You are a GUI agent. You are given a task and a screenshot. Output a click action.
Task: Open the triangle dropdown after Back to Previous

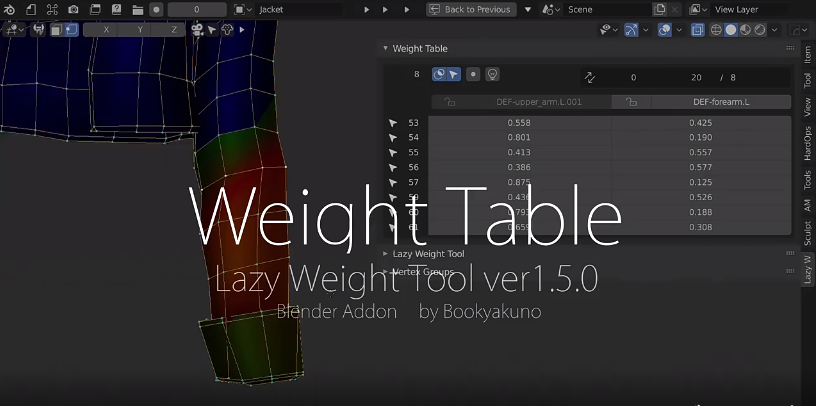[528, 9]
